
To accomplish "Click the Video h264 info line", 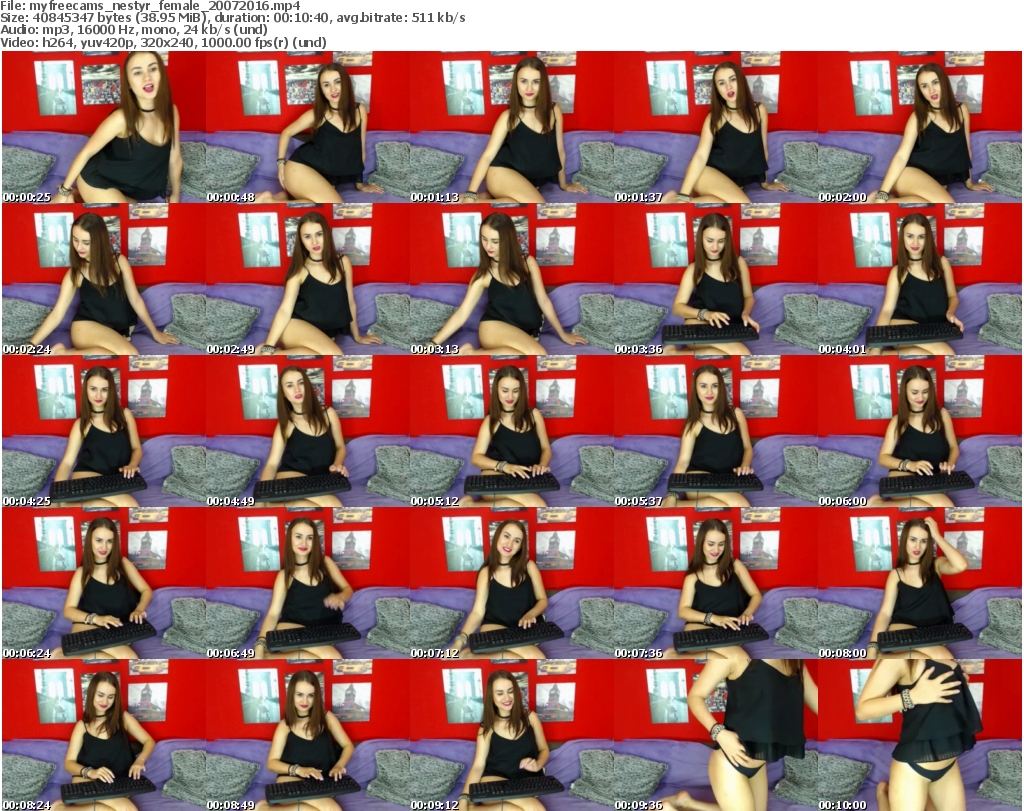I will point(163,42).
